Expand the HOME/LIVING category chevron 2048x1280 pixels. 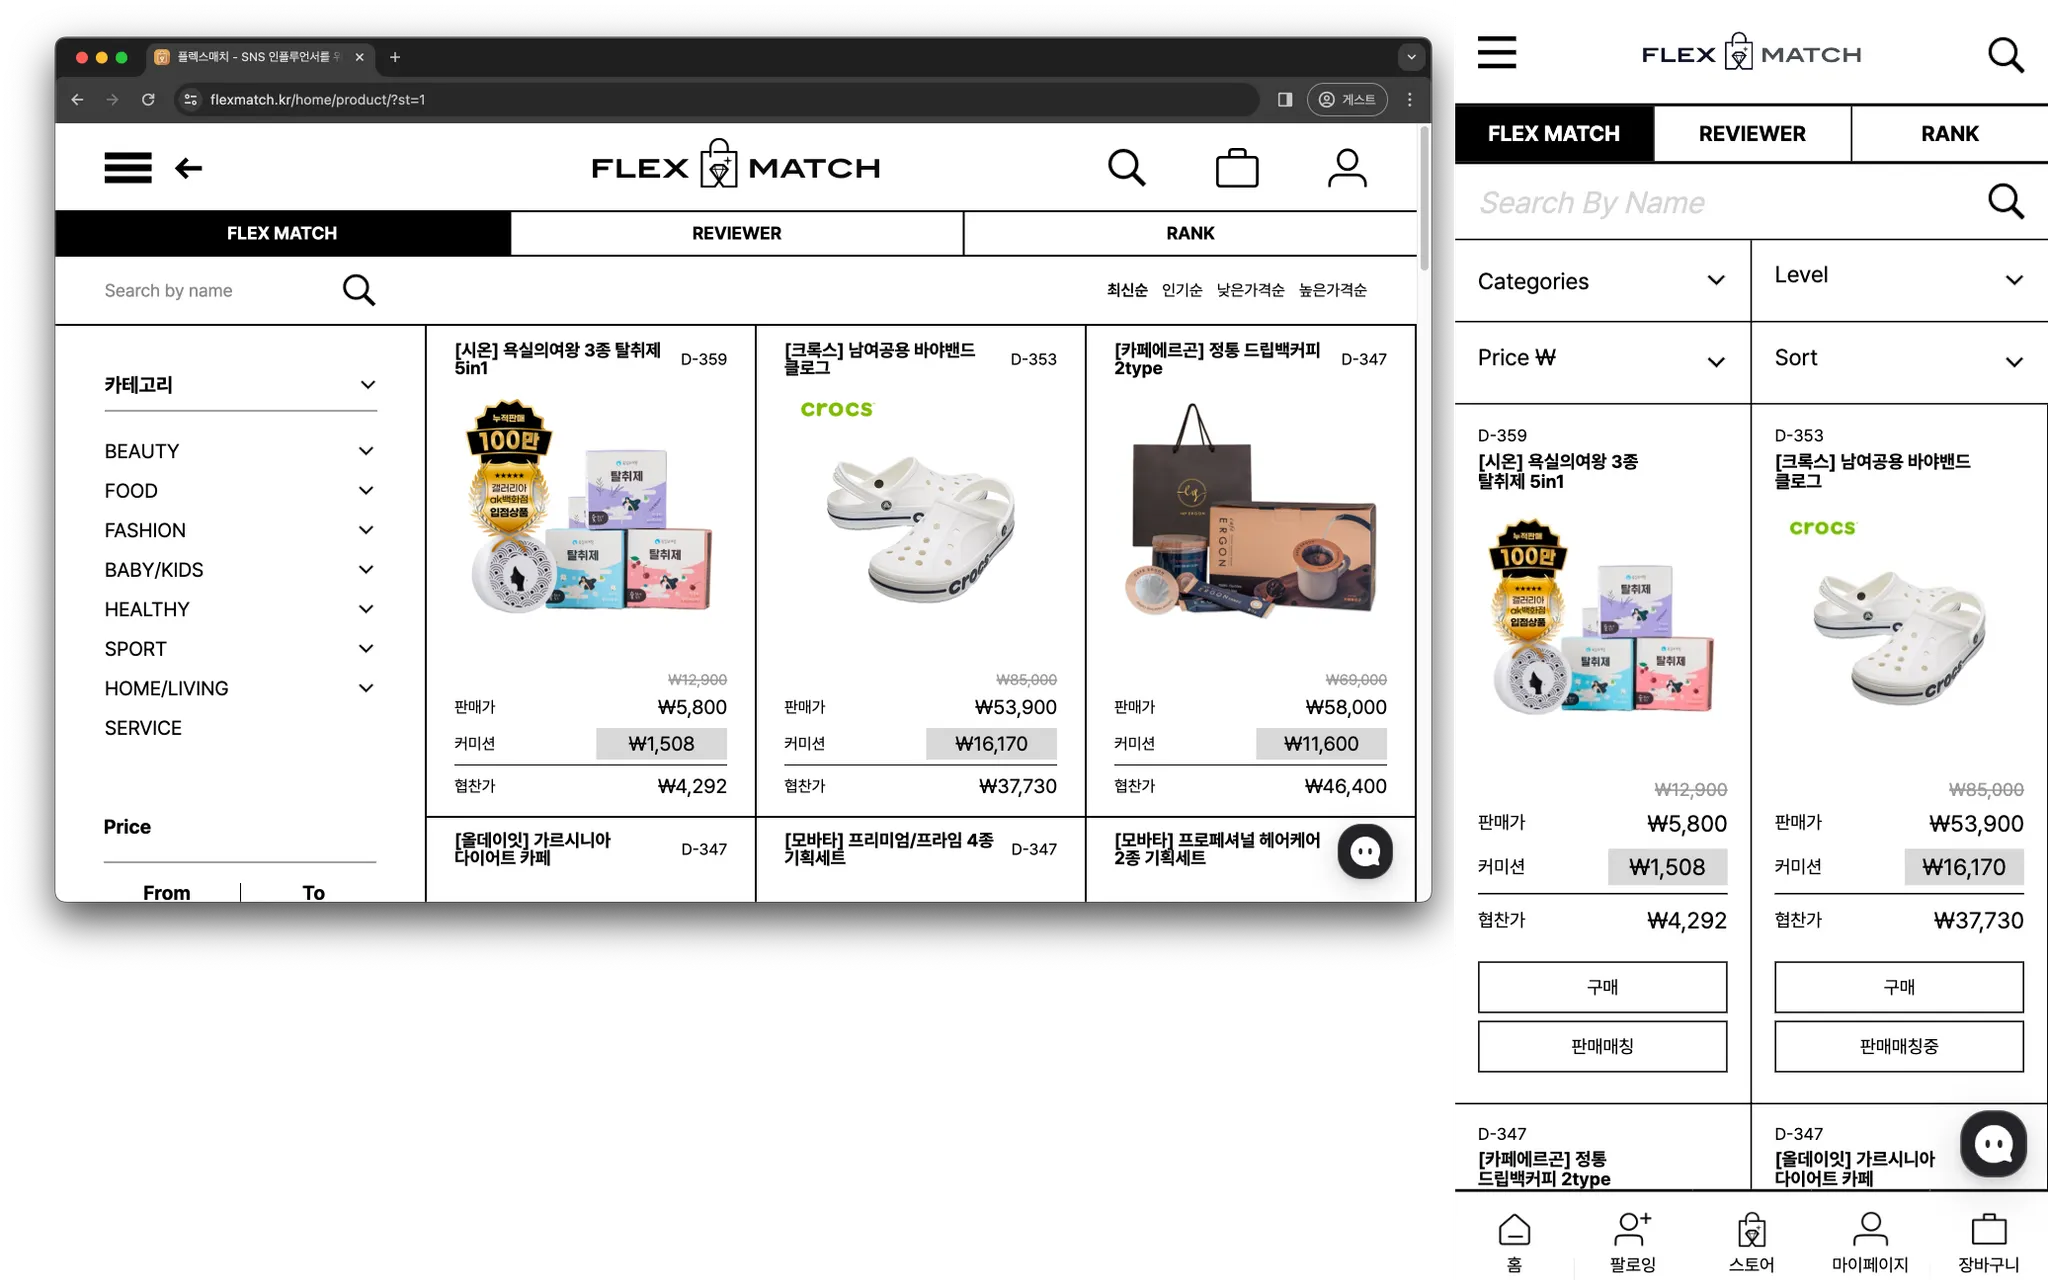[x=366, y=688]
